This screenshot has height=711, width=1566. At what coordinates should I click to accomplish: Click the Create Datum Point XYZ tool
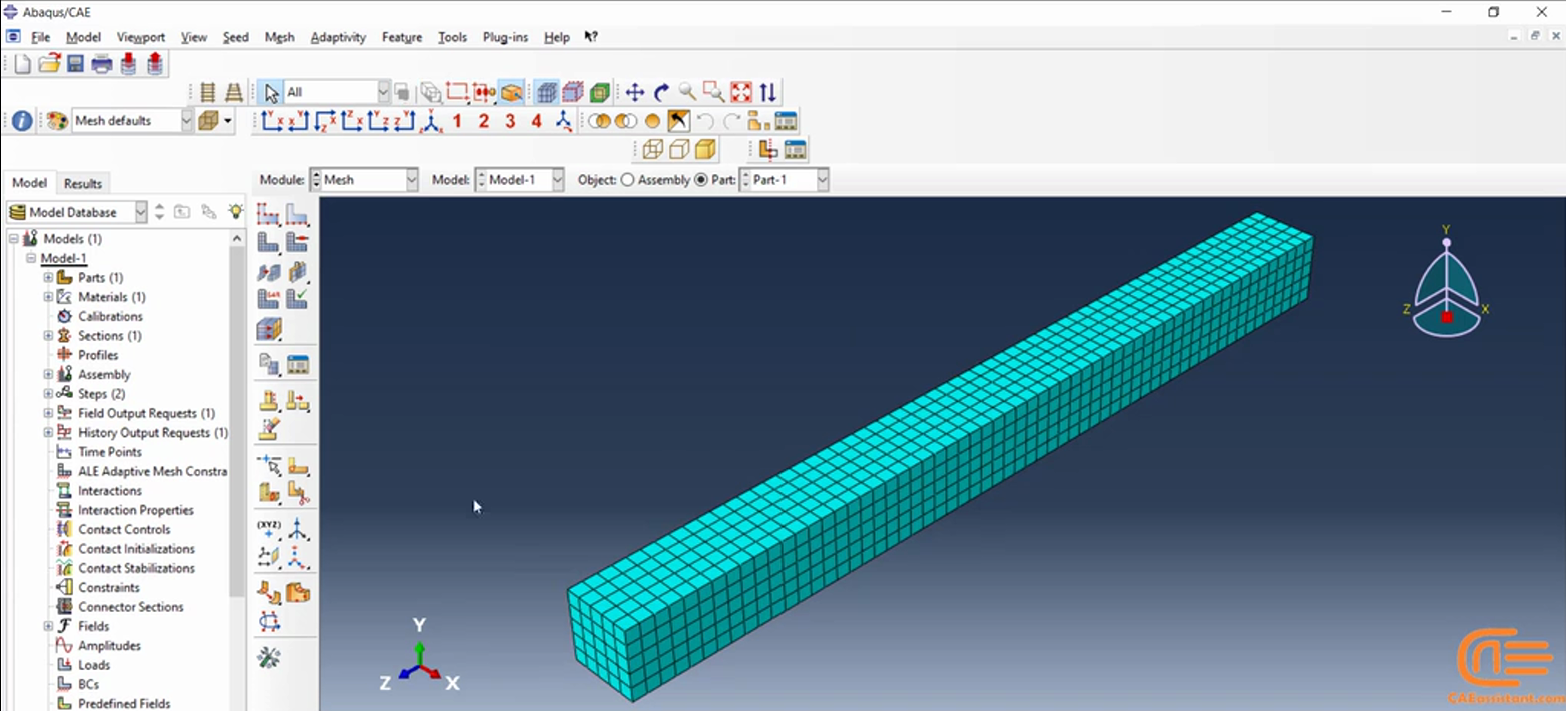coord(269,529)
